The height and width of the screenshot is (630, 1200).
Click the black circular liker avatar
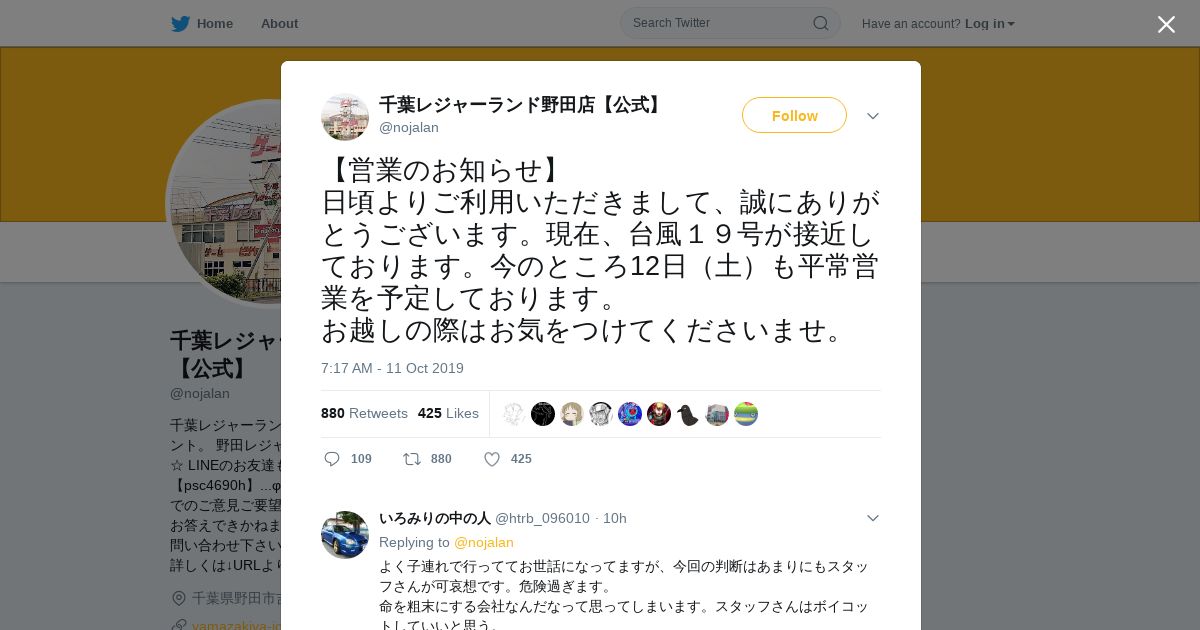(543, 414)
